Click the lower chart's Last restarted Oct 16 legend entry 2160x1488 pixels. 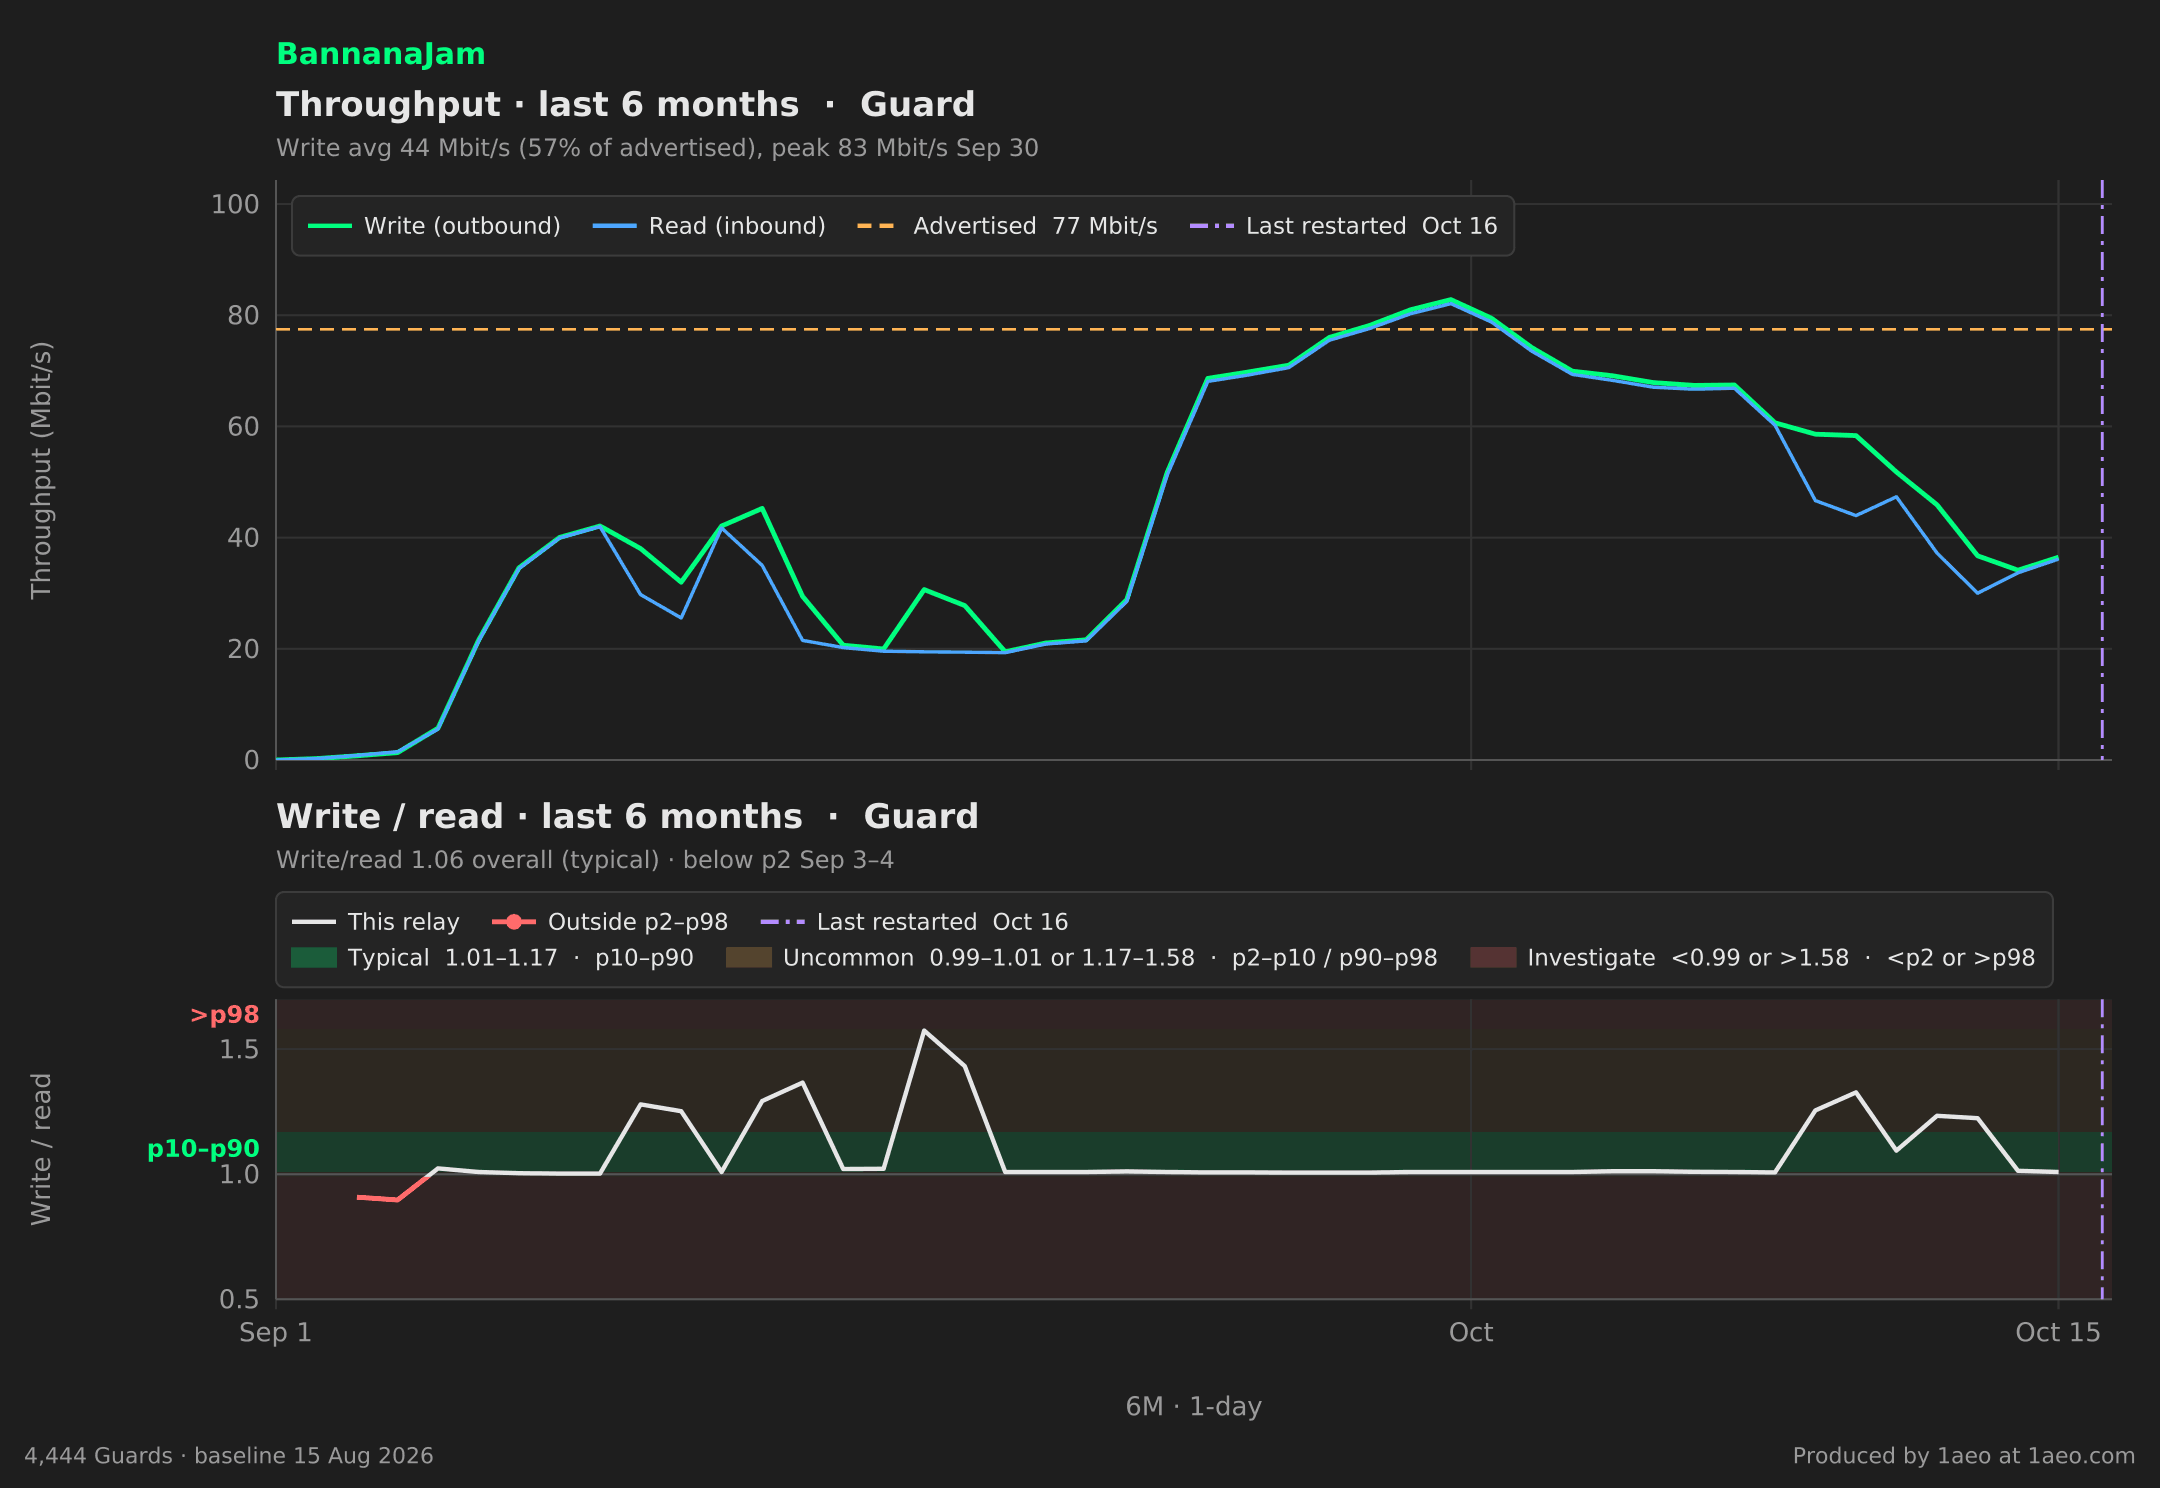(x=914, y=922)
